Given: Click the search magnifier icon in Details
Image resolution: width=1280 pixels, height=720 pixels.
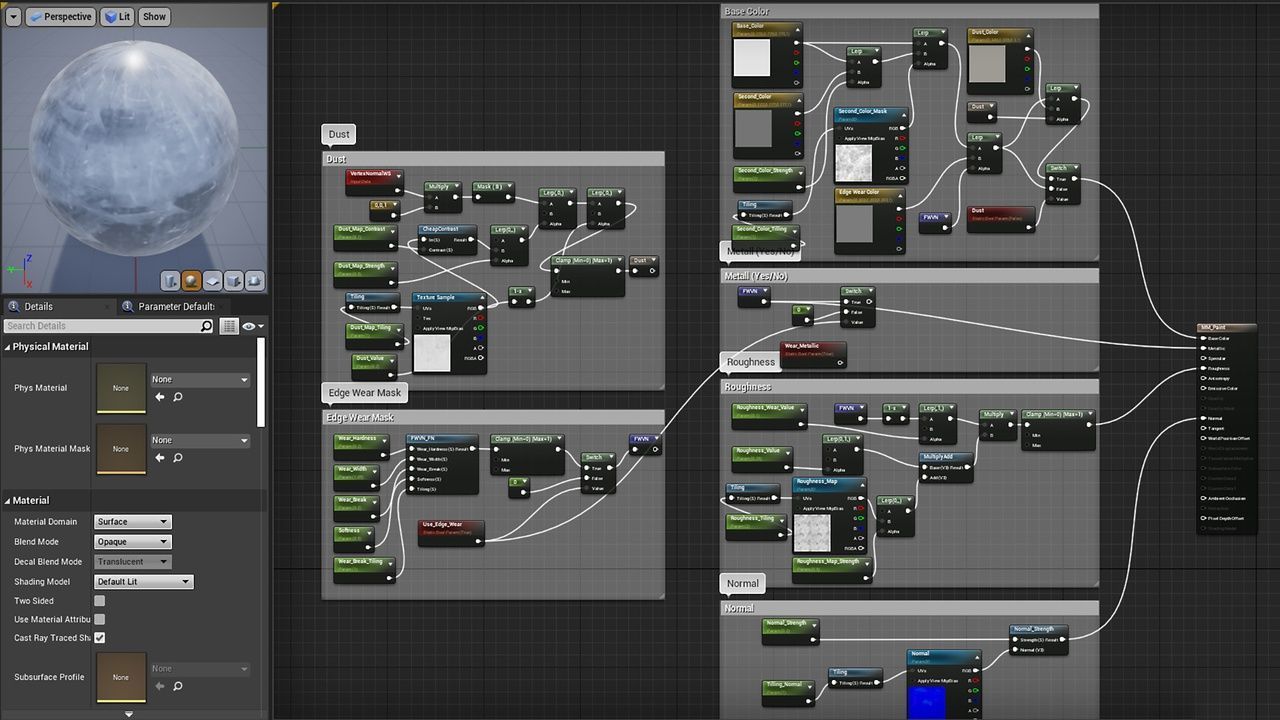Looking at the screenshot, I should (x=207, y=326).
